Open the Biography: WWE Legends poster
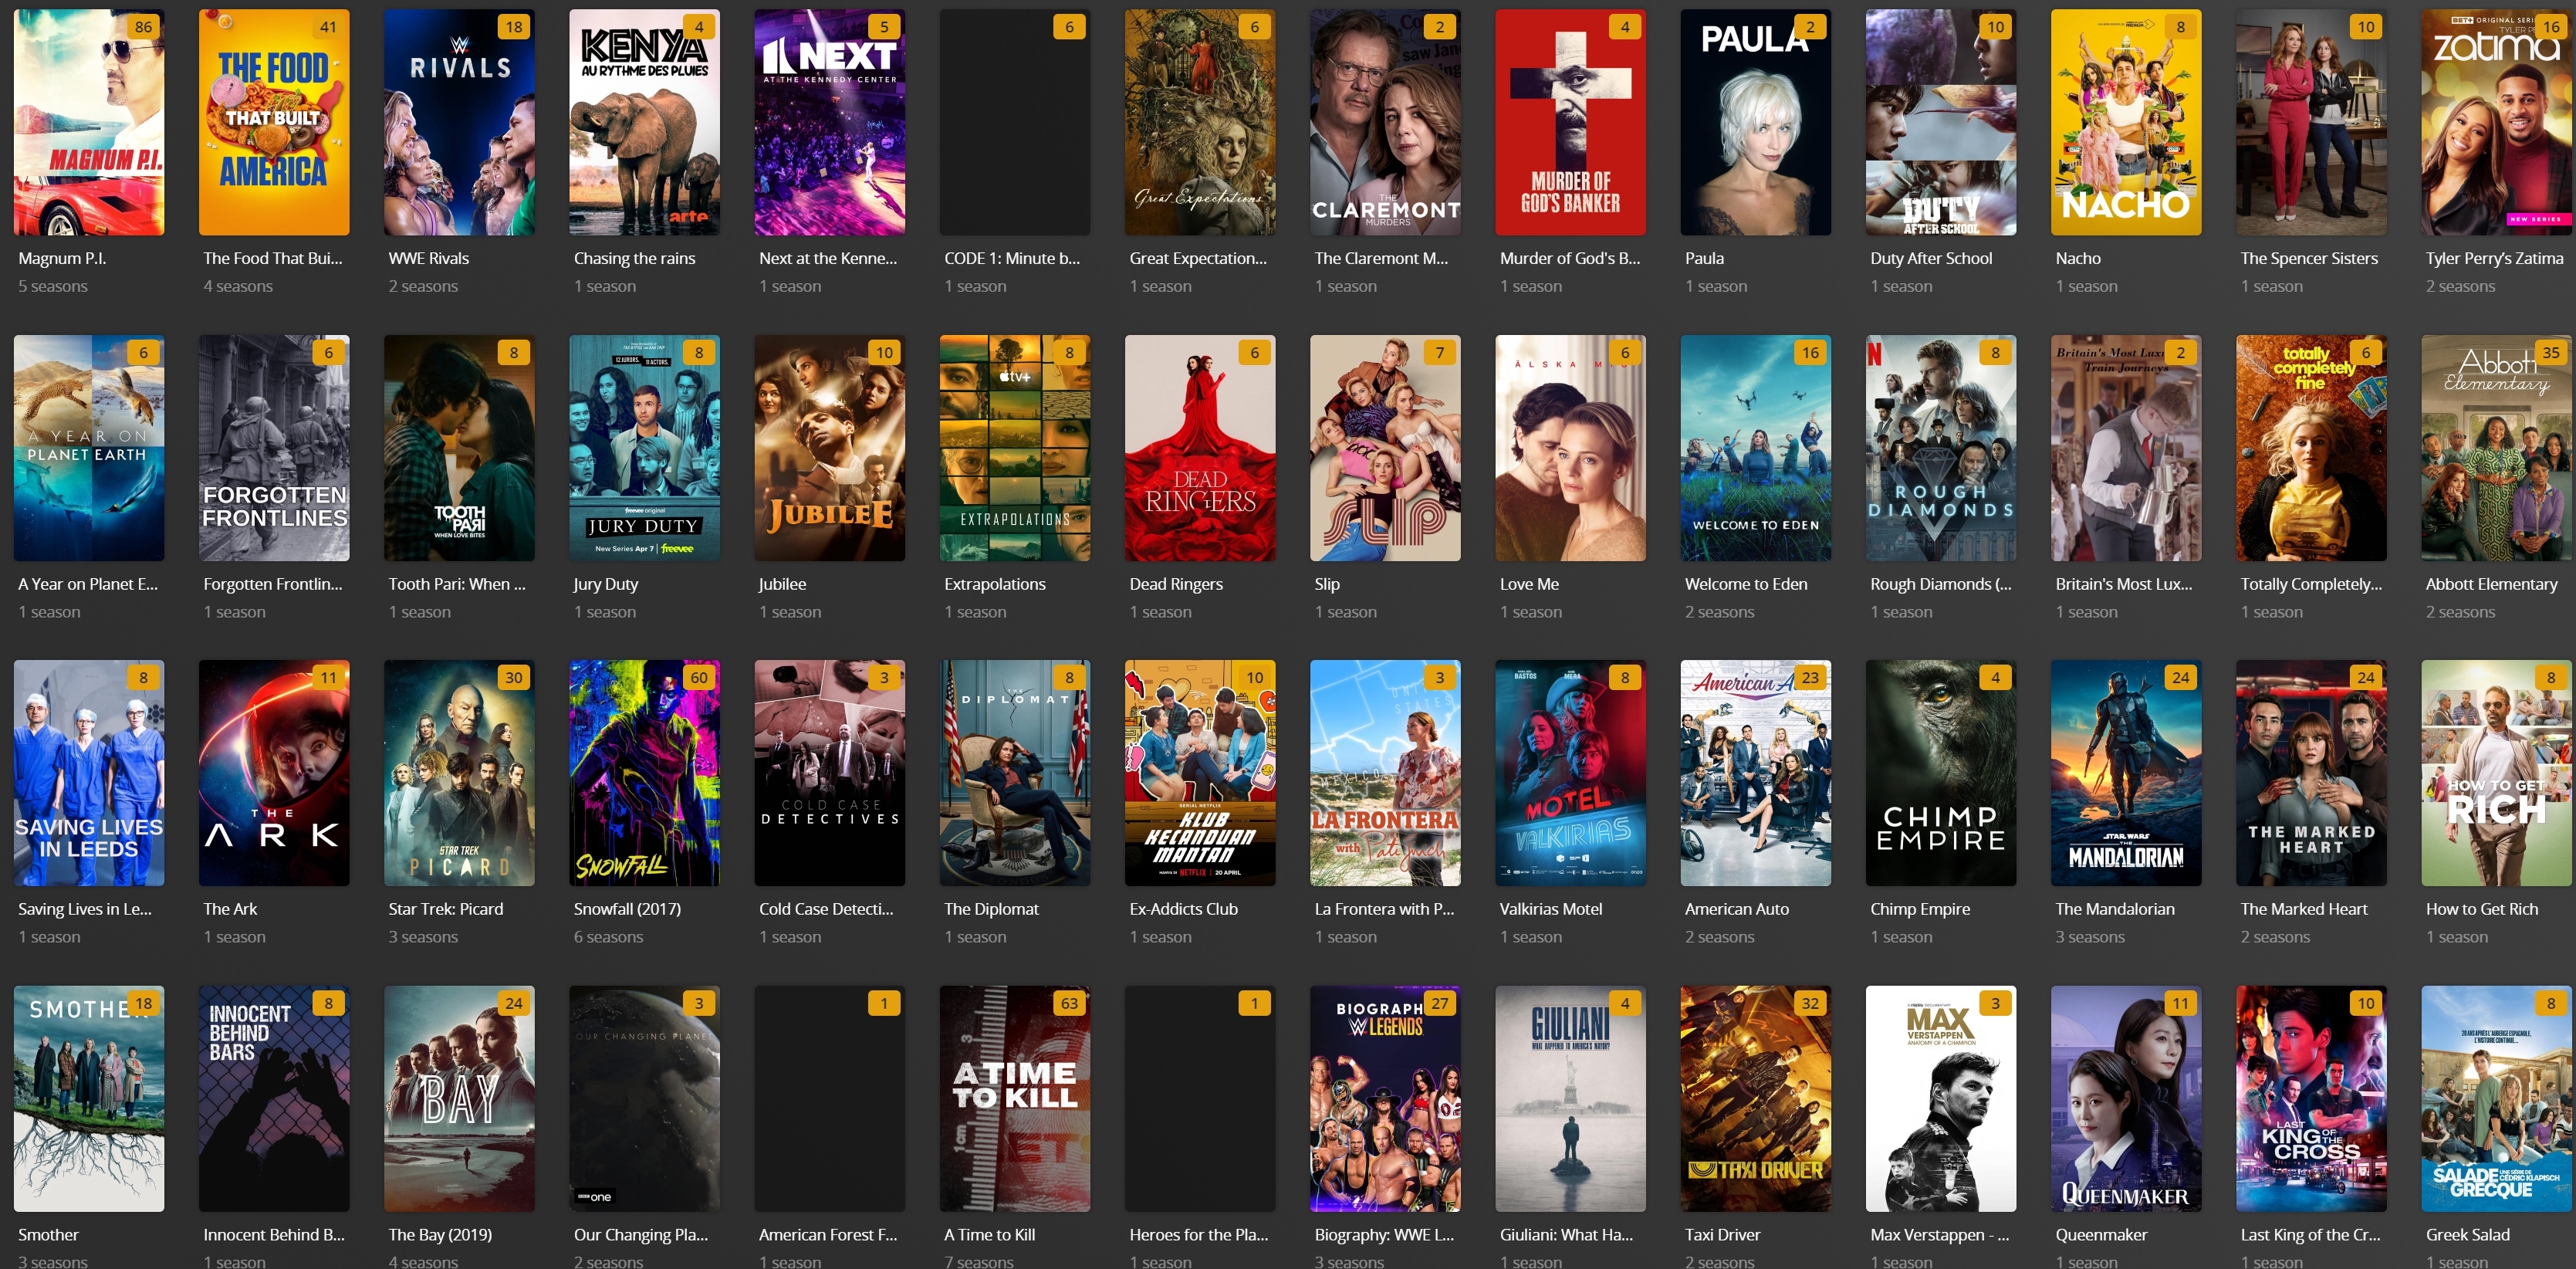The image size is (2576, 1269). coord(1385,1099)
